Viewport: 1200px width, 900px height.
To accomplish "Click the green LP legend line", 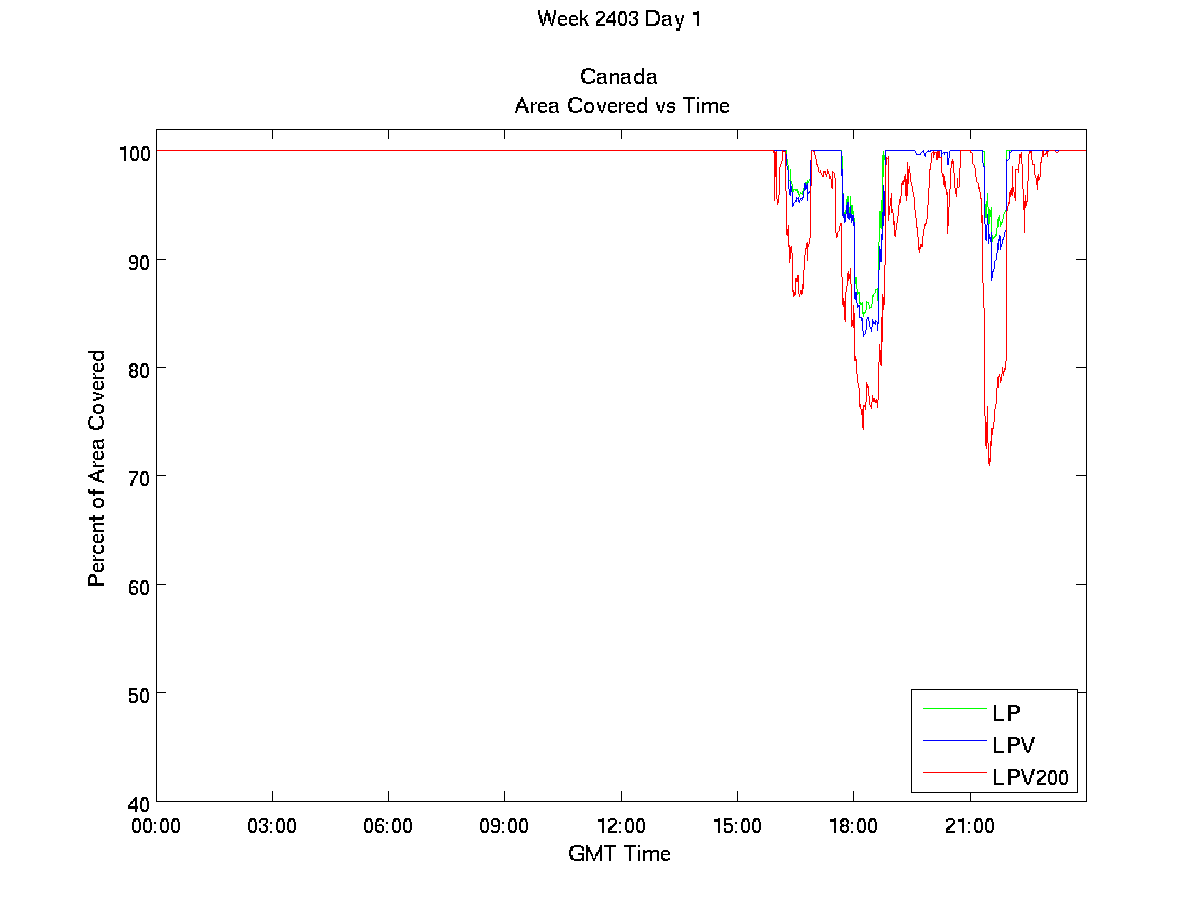I will click(953, 710).
